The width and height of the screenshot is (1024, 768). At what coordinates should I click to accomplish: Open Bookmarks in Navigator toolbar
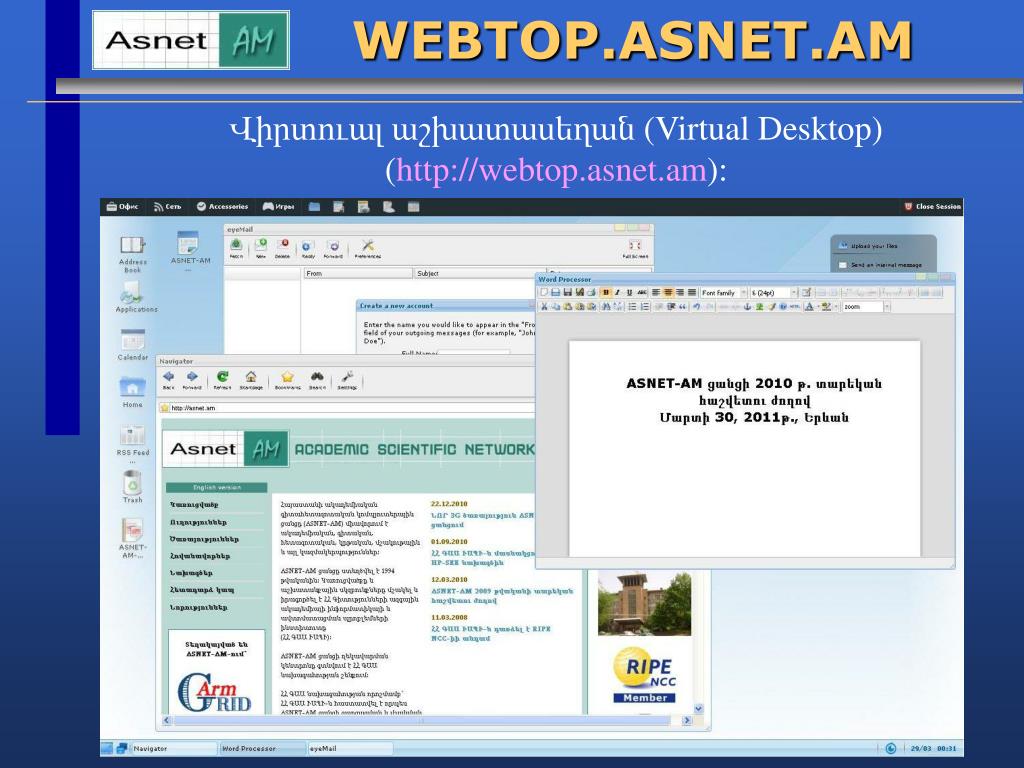287,380
